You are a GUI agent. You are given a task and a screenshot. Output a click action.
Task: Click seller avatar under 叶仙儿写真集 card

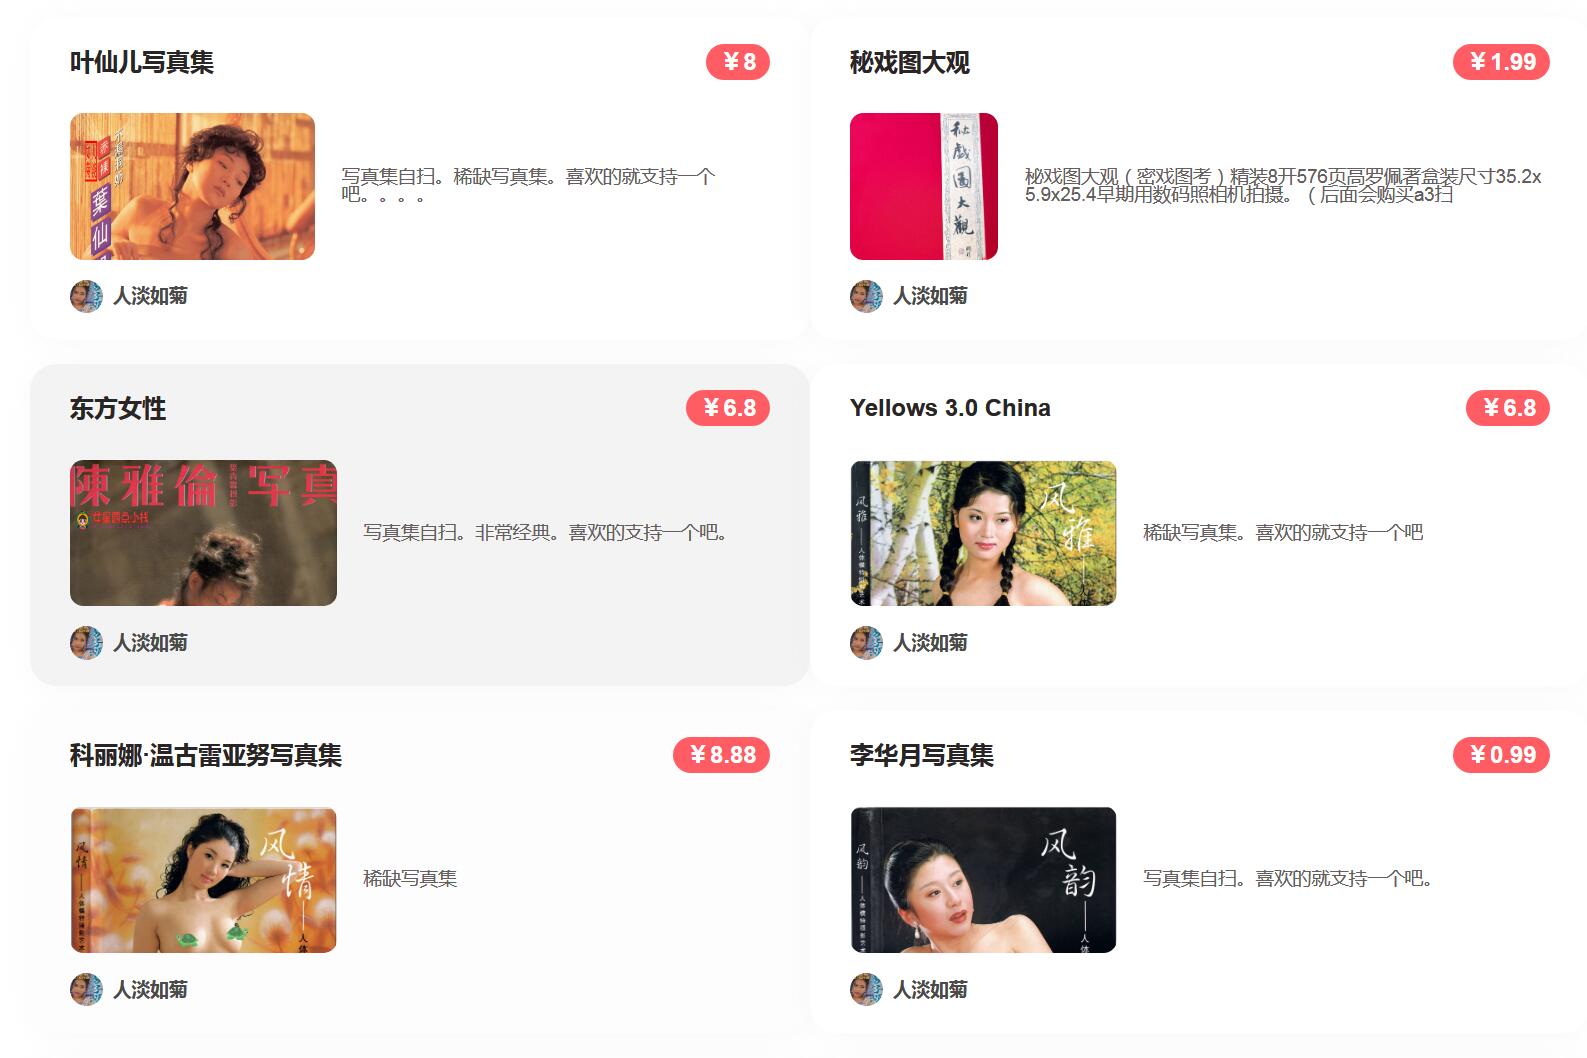[86, 296]
